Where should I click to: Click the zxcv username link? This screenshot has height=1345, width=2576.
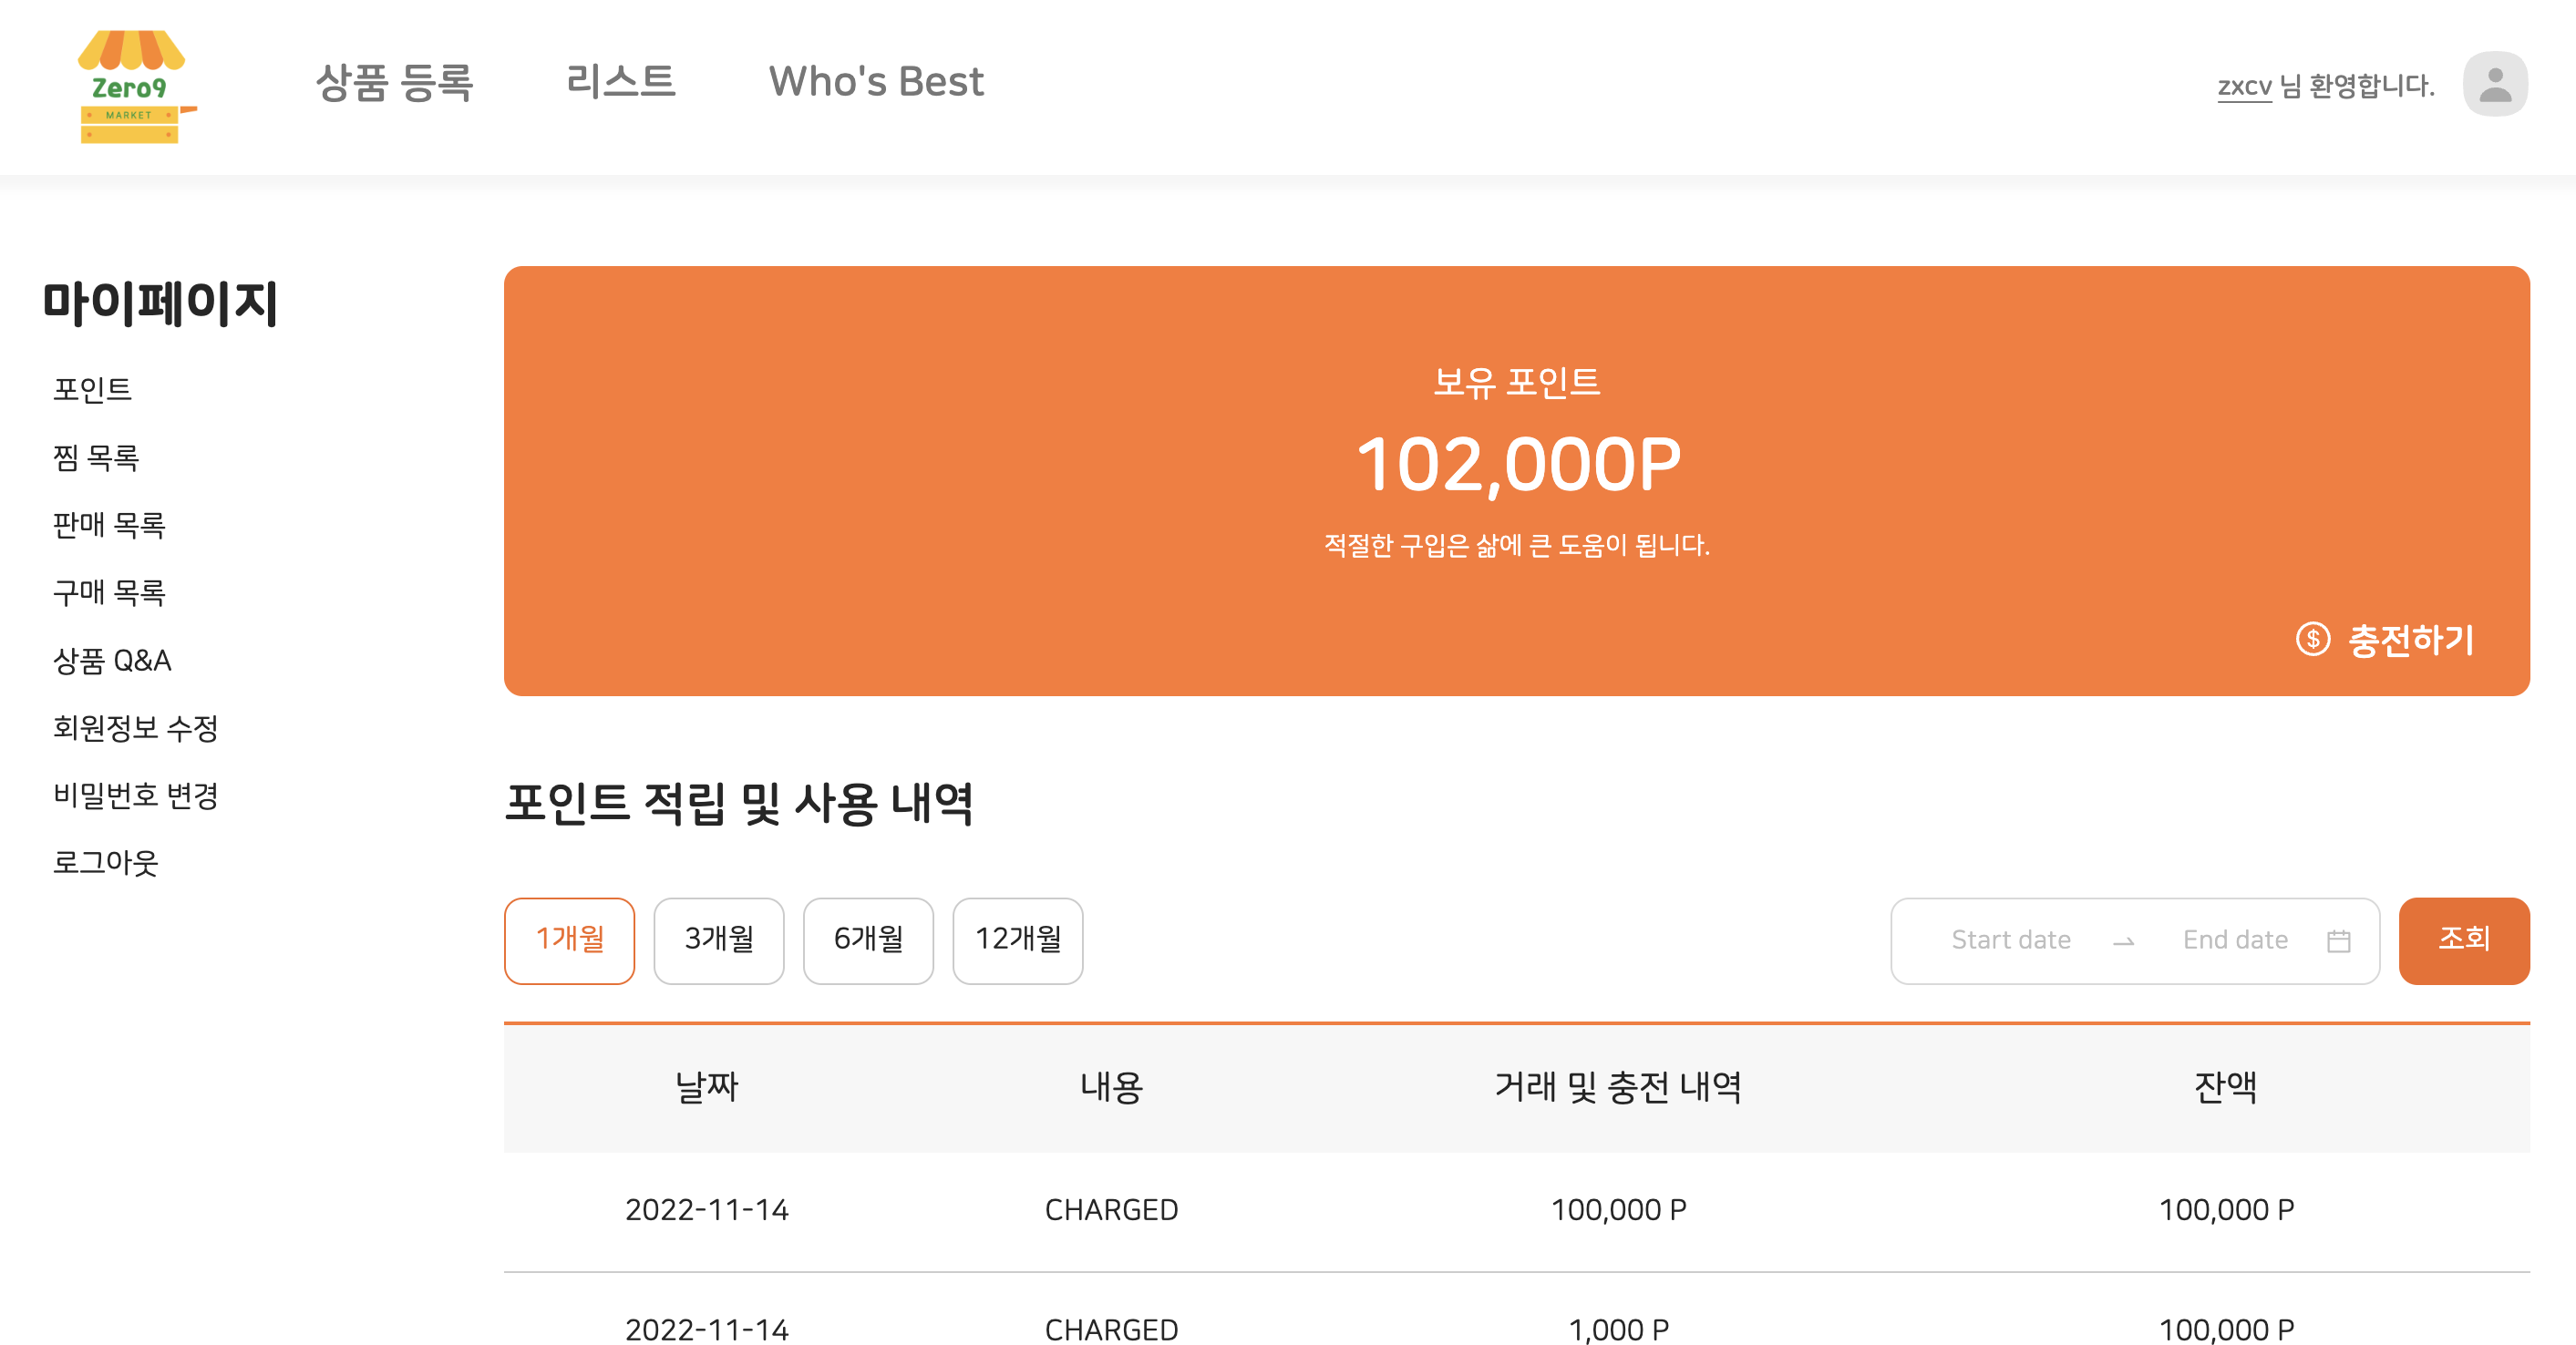[x=2244, y=86]
